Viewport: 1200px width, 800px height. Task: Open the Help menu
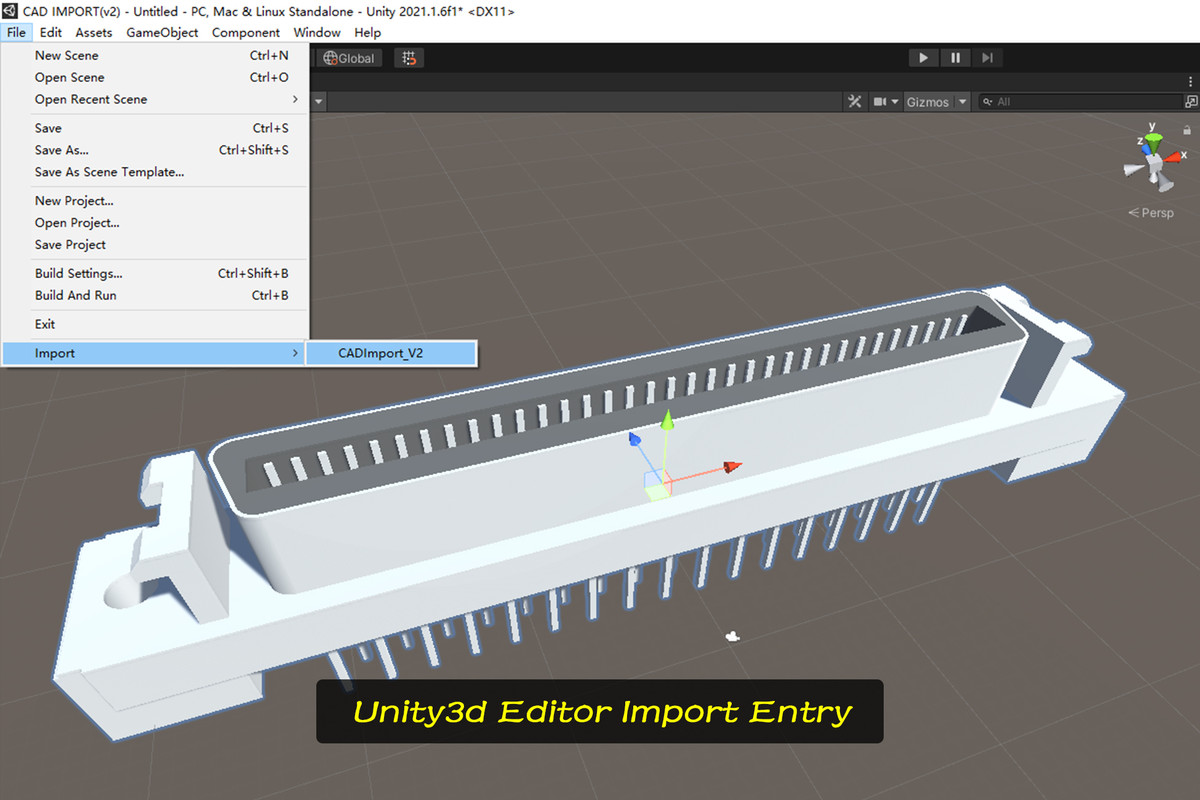pyautogui.click(x=368, y=32)
